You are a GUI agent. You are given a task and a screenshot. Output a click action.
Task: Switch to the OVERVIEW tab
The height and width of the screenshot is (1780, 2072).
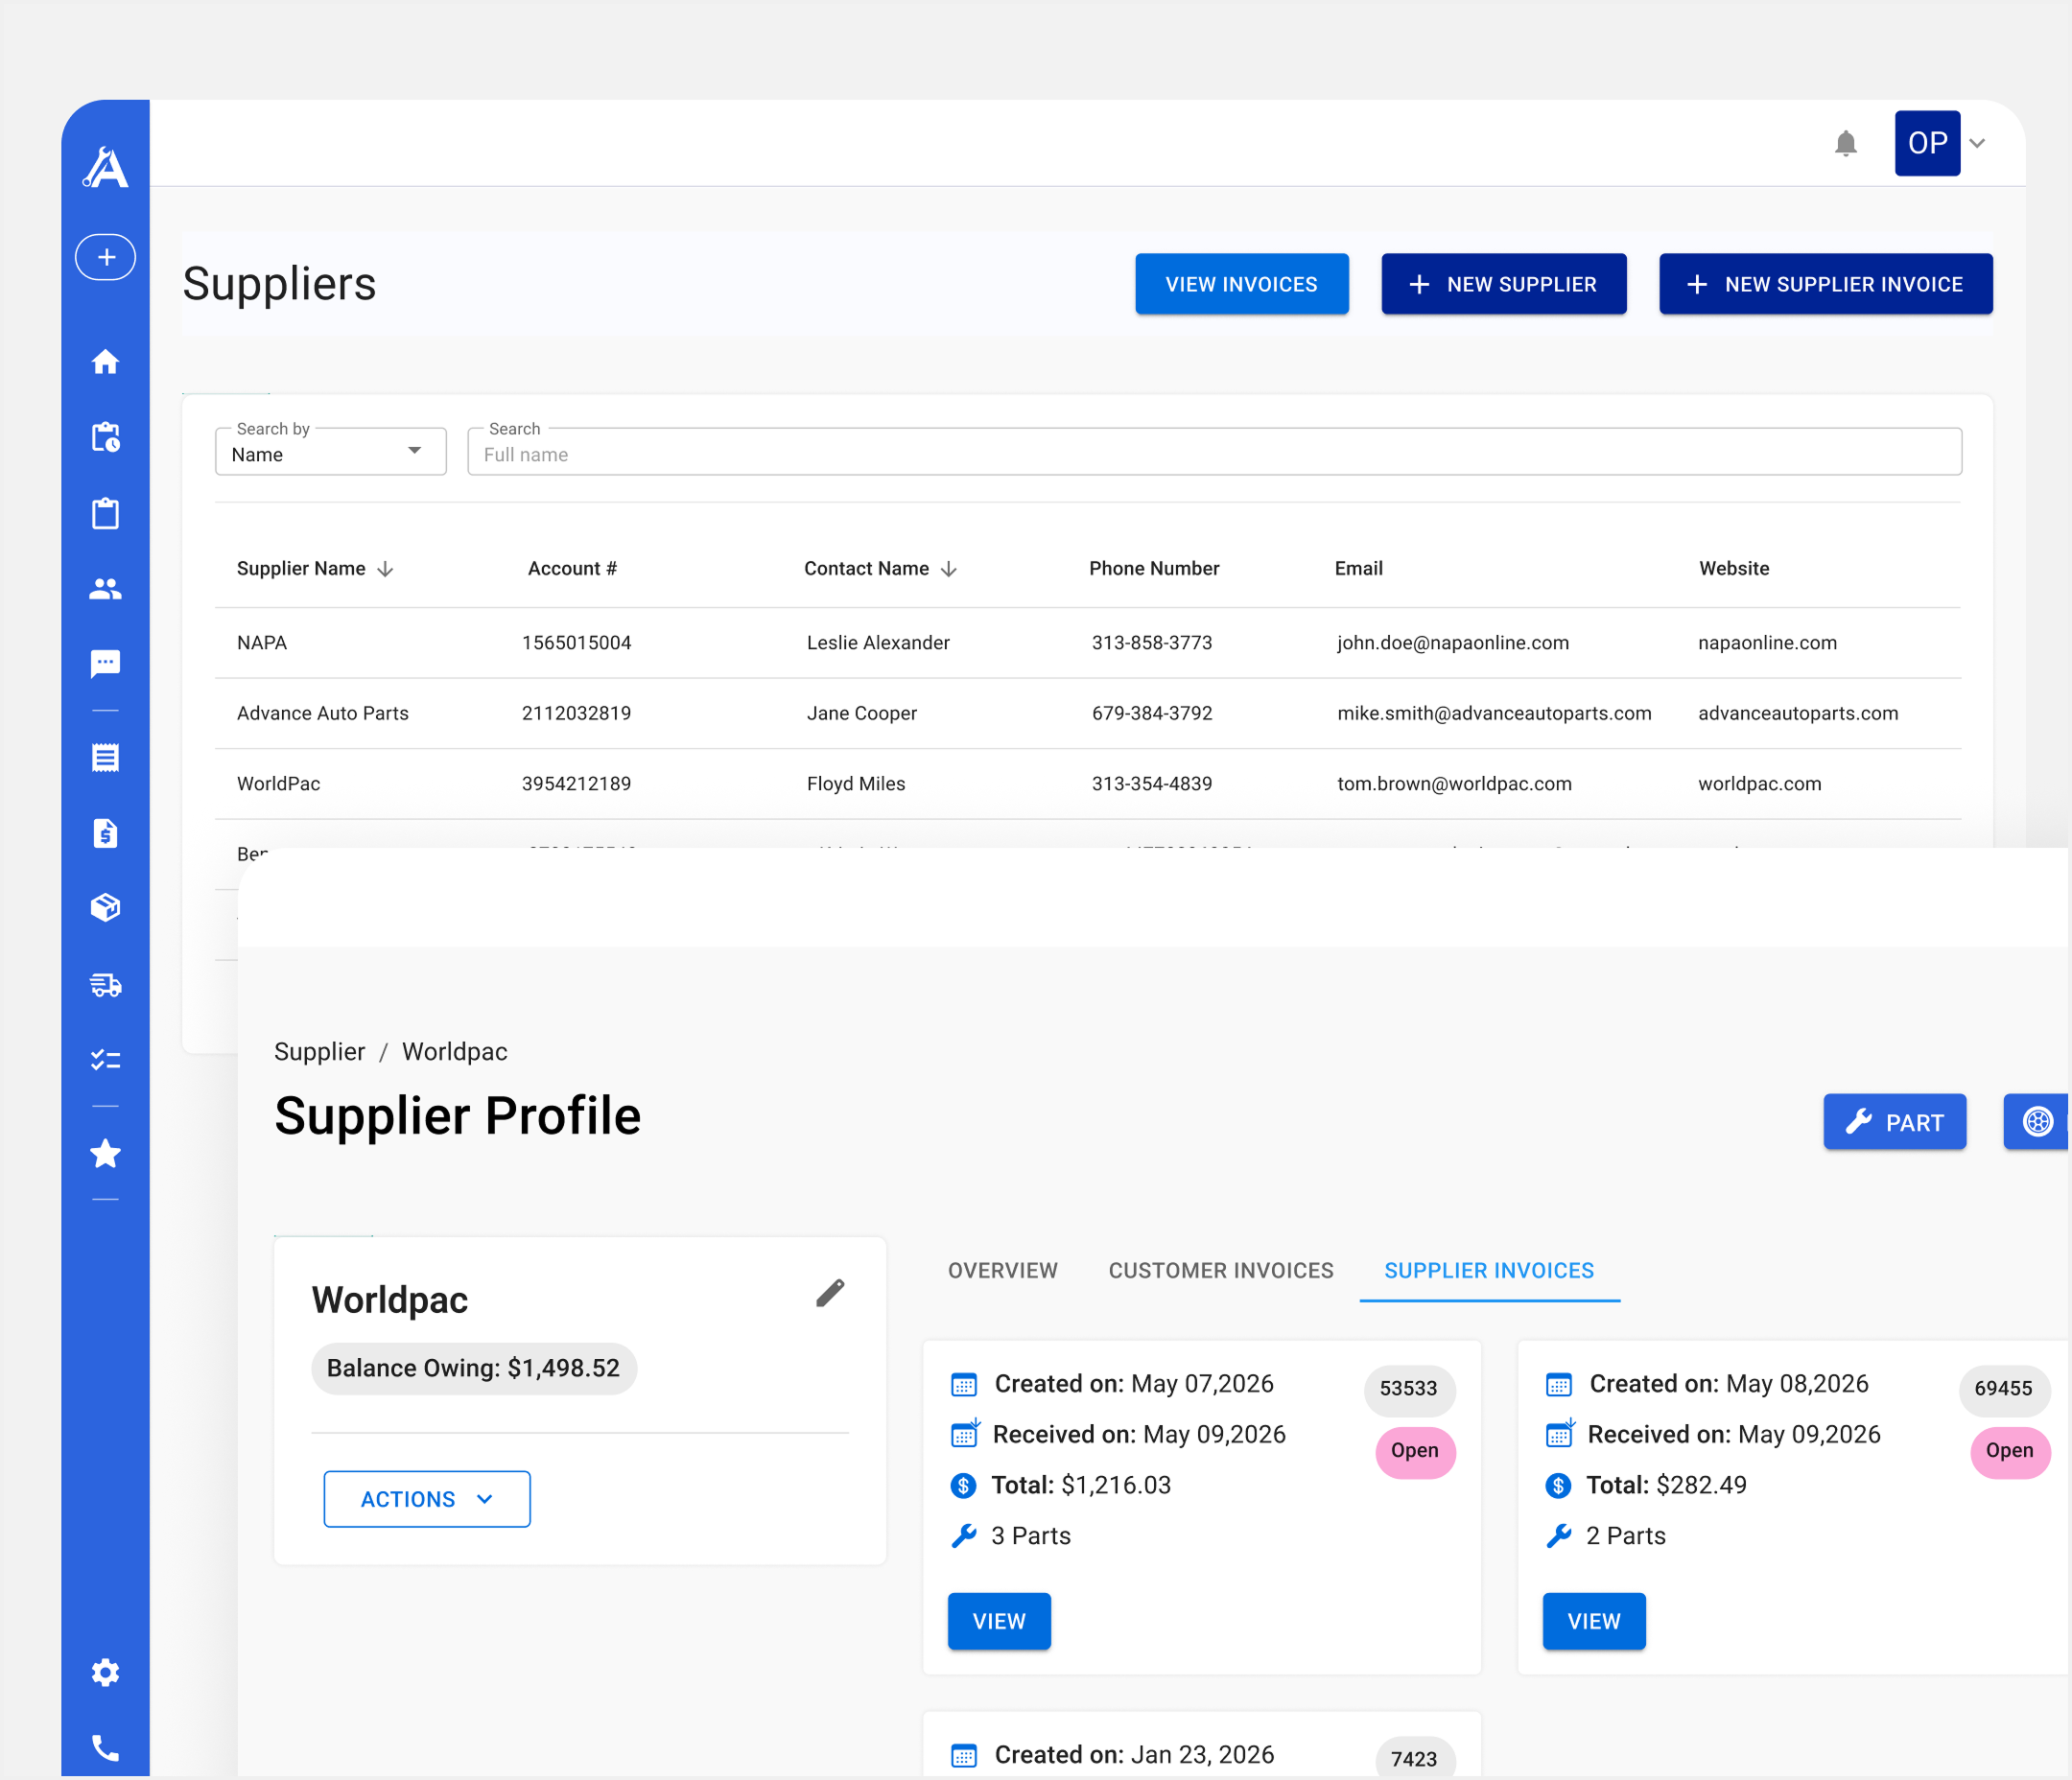coord(1002,1270)
